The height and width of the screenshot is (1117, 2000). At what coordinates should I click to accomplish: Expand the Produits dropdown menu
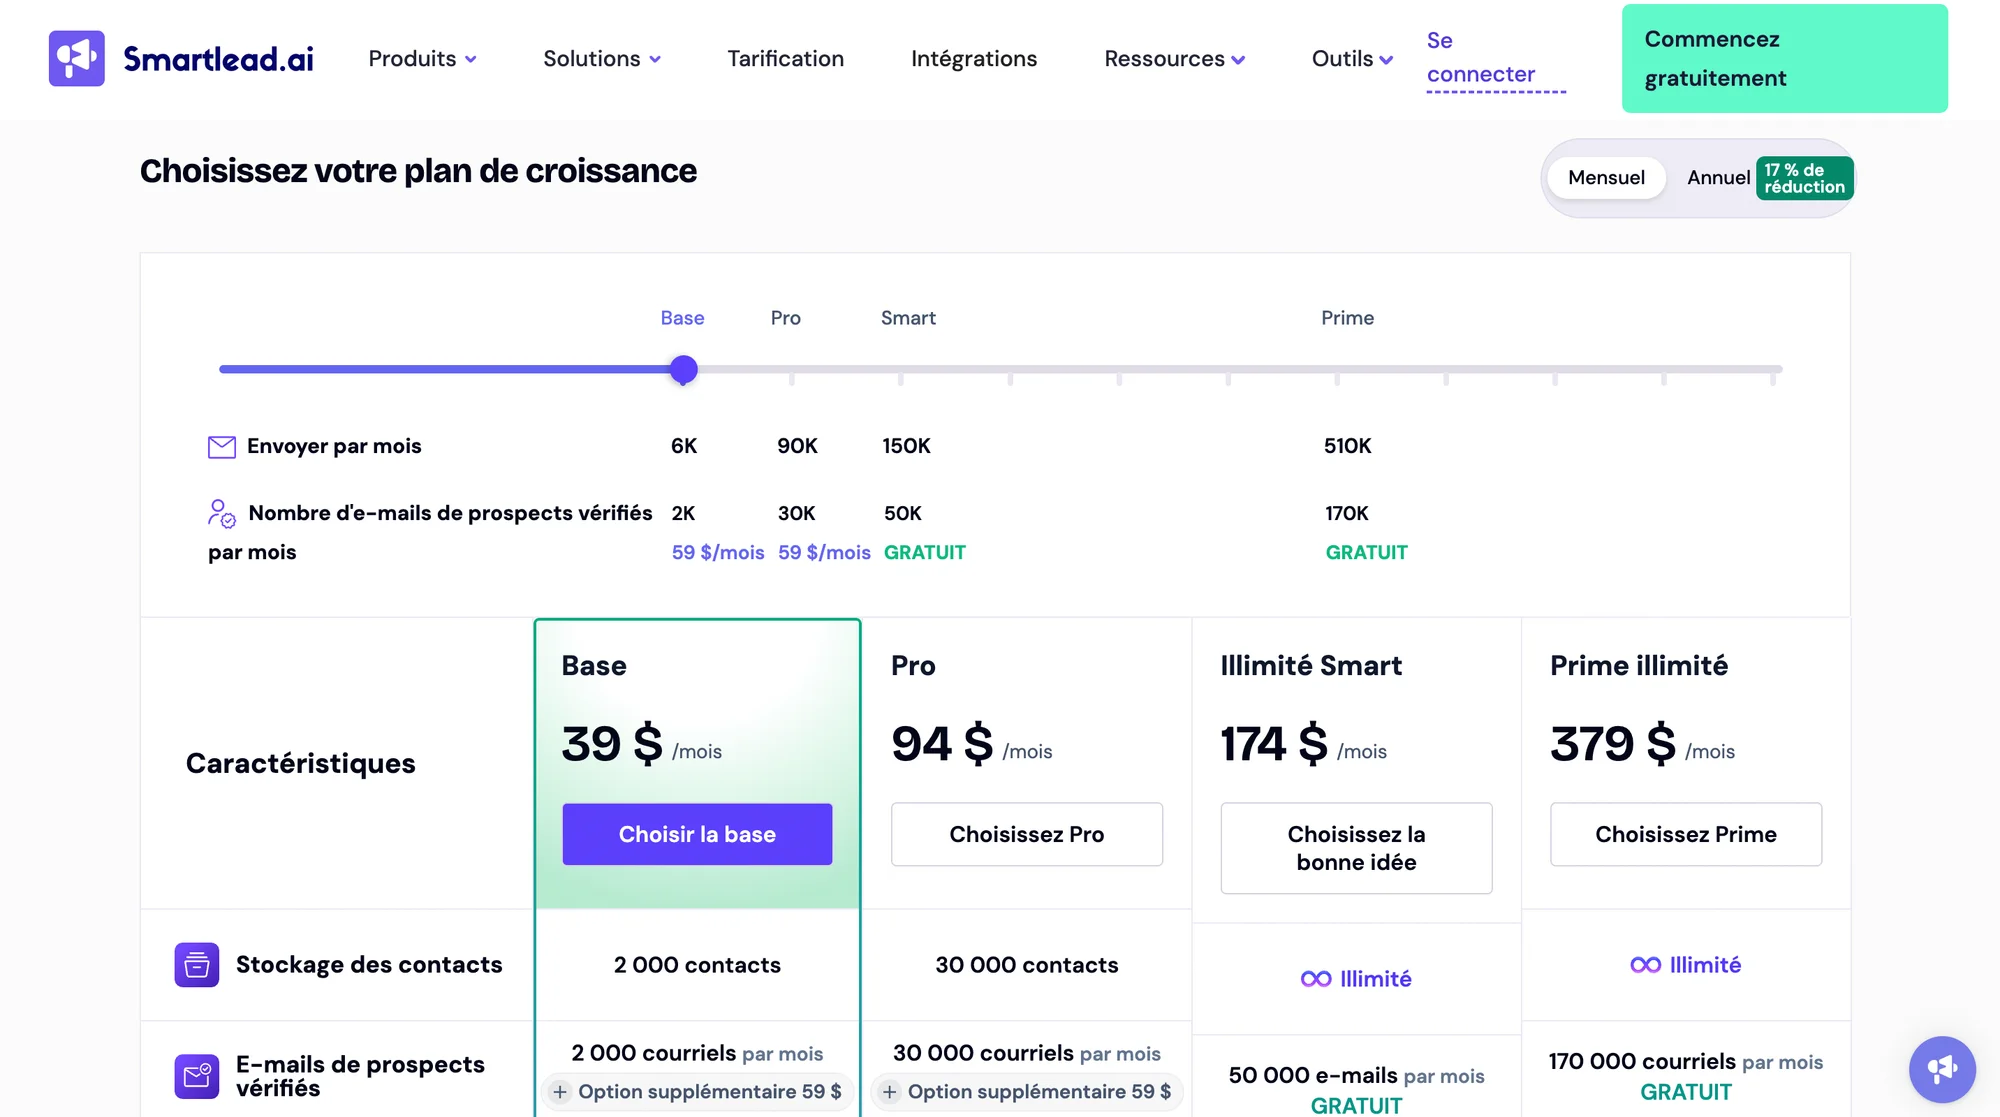[x=422, y=59]
